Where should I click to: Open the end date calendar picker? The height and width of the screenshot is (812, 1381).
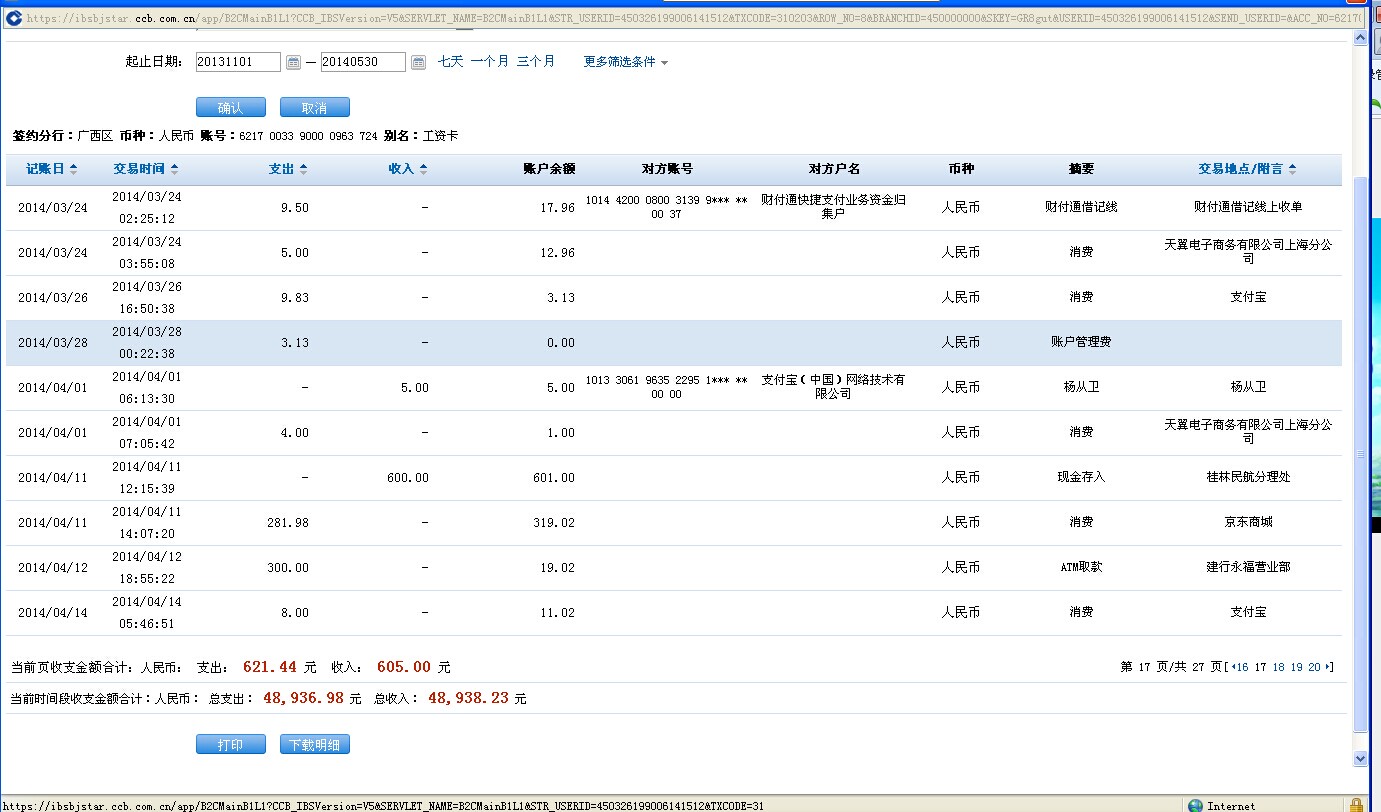[x=418, y=62]
